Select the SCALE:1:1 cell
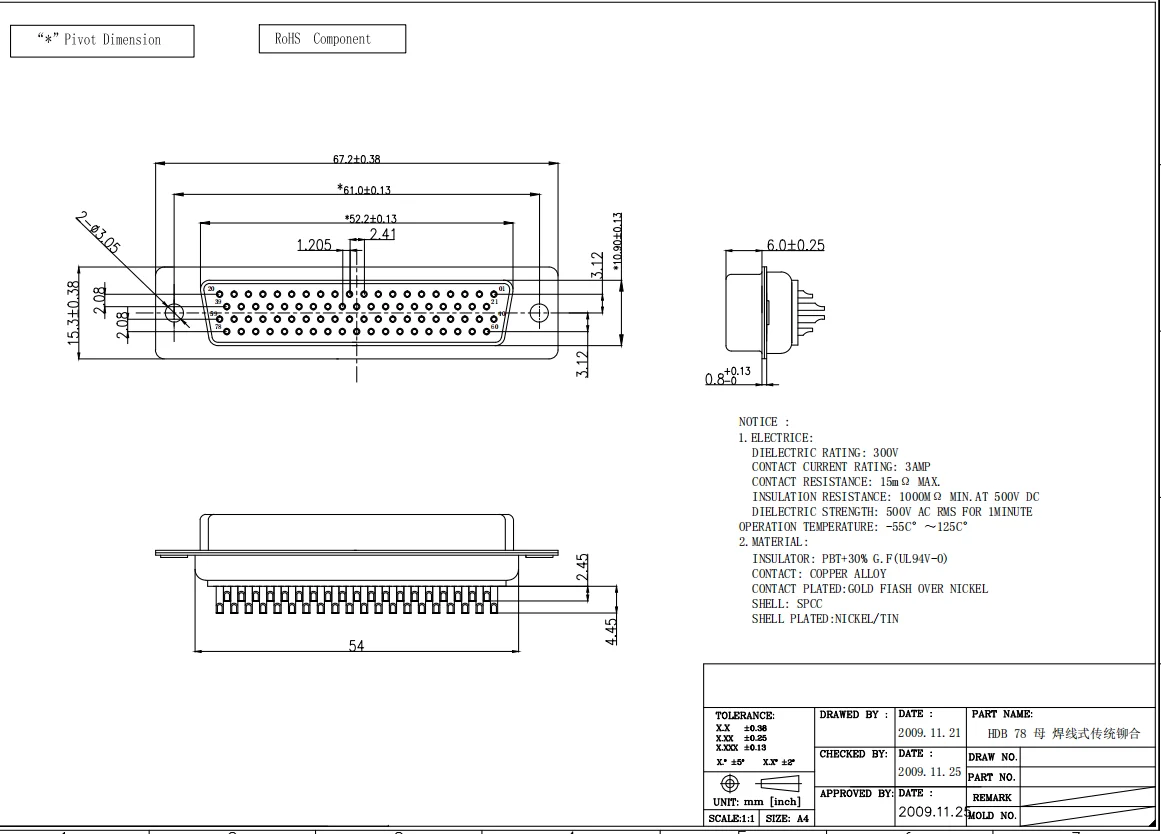This screenshot has height=834, width=1161. (x=732, y=818)
